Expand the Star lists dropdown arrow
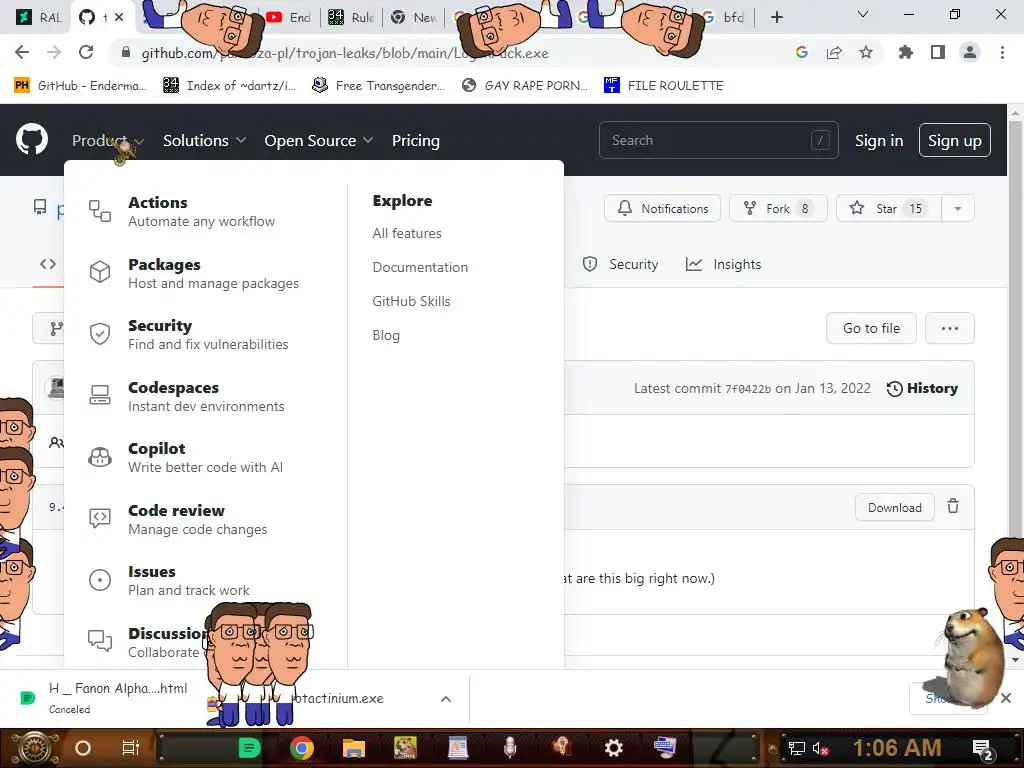Image resolution: width=1024 pixels, height=768 pixels. pos(958,208)
